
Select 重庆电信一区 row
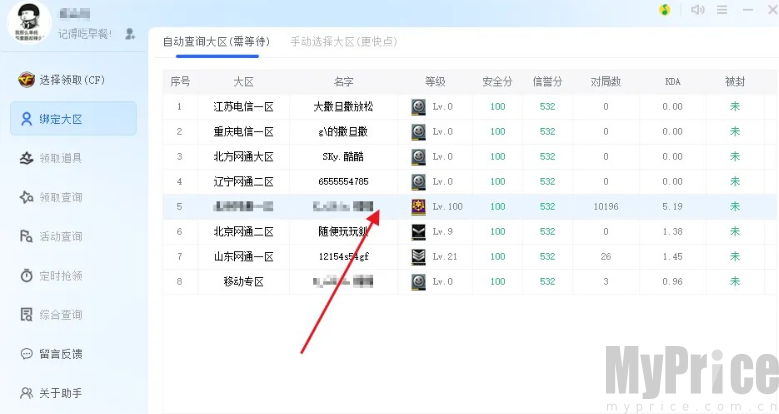pyautogui.click(x=470, y=132)
